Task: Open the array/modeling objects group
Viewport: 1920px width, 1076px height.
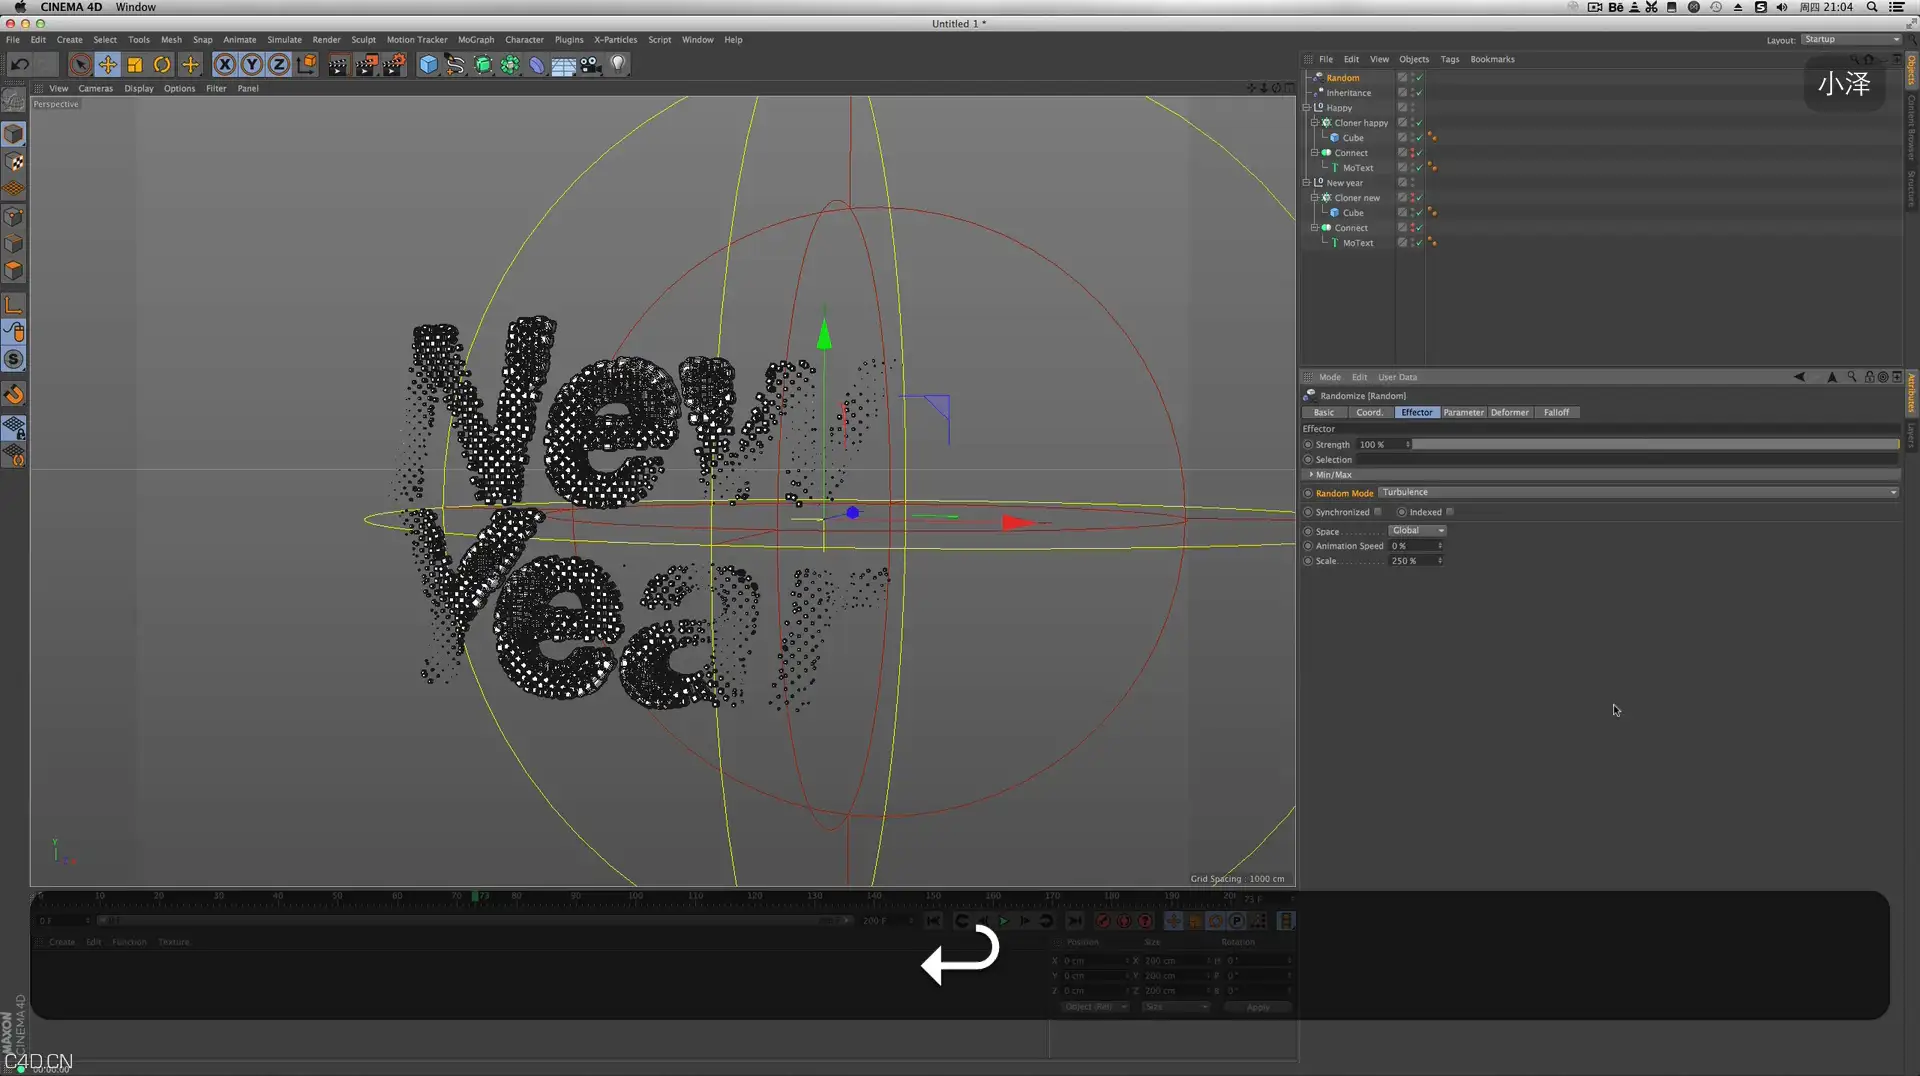Action: 510,65
